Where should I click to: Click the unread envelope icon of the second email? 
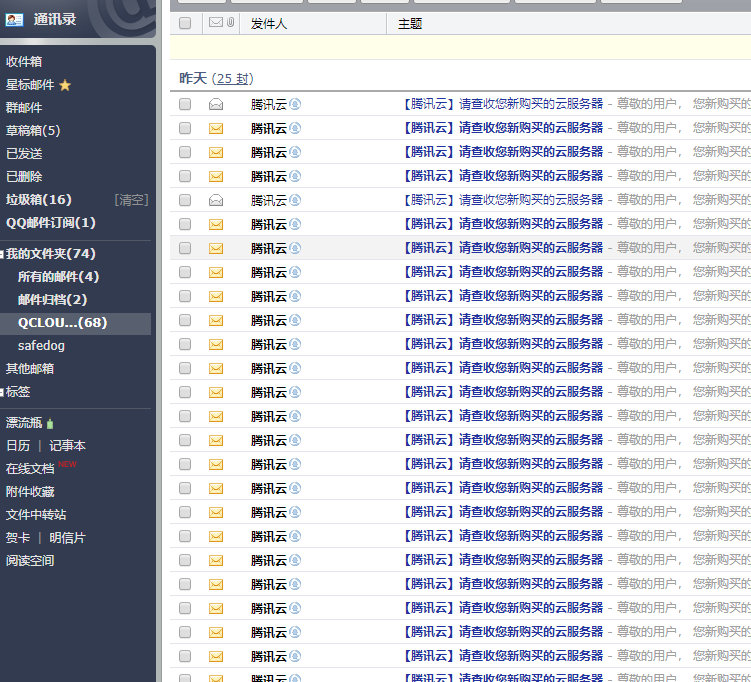pyautogui.click(x=215, y=128)
